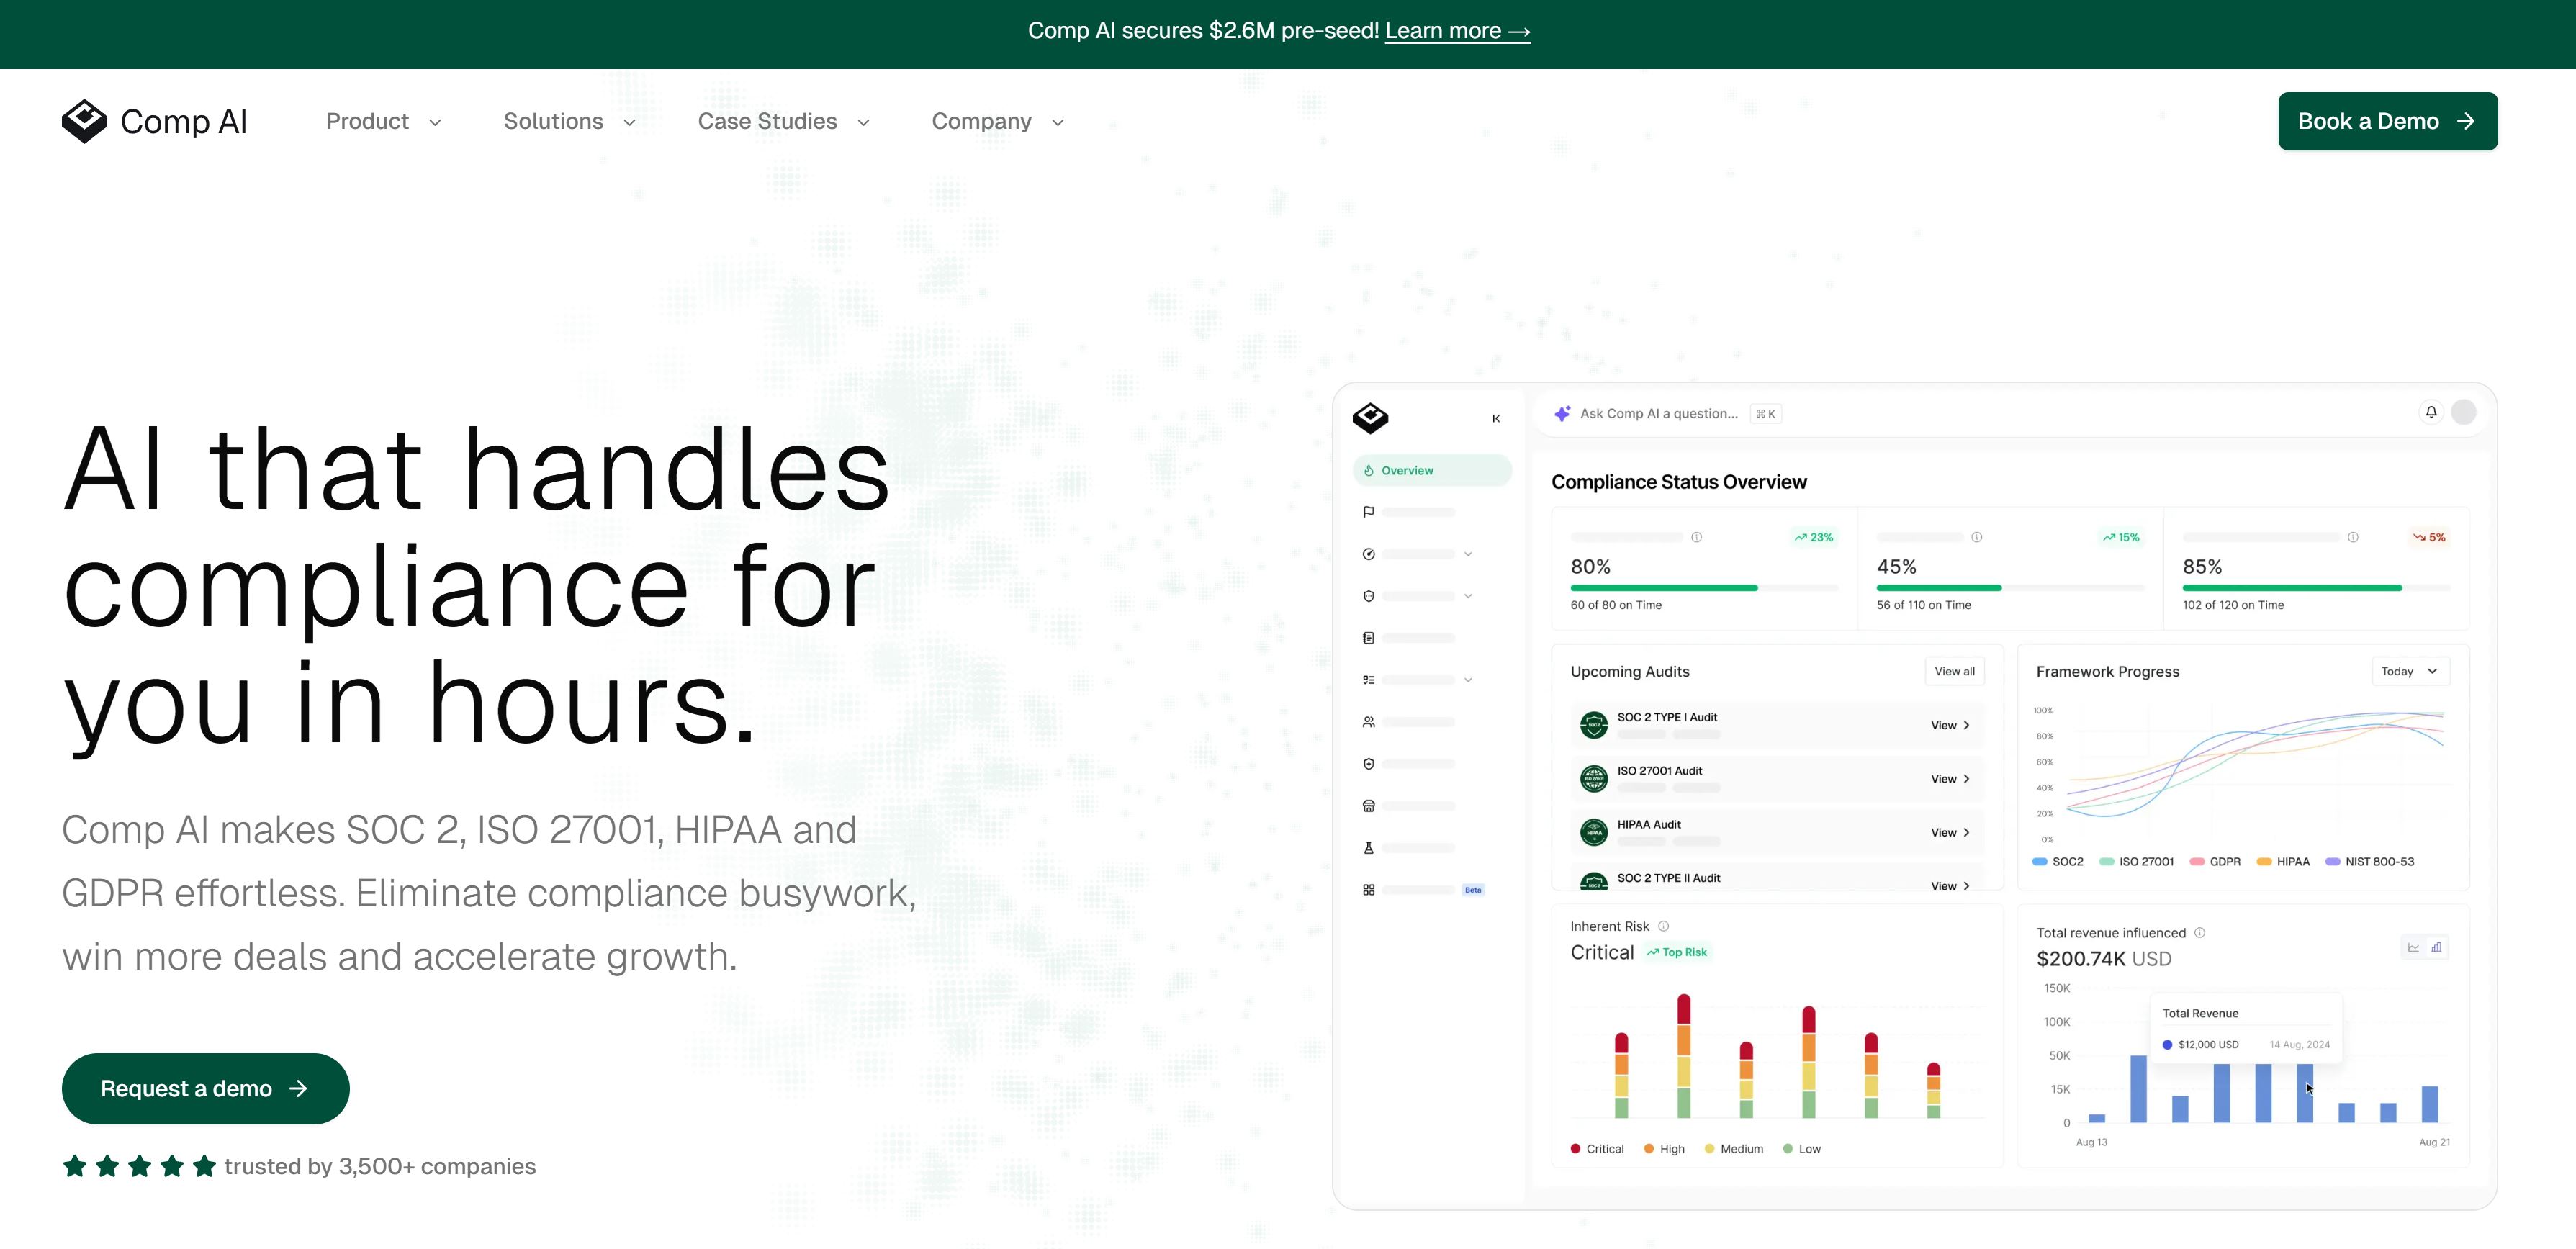The height and width of the screenshot is (1249, 2576).
Task: Click the storefront icon in sidebar
Action: coord(1368,806)
